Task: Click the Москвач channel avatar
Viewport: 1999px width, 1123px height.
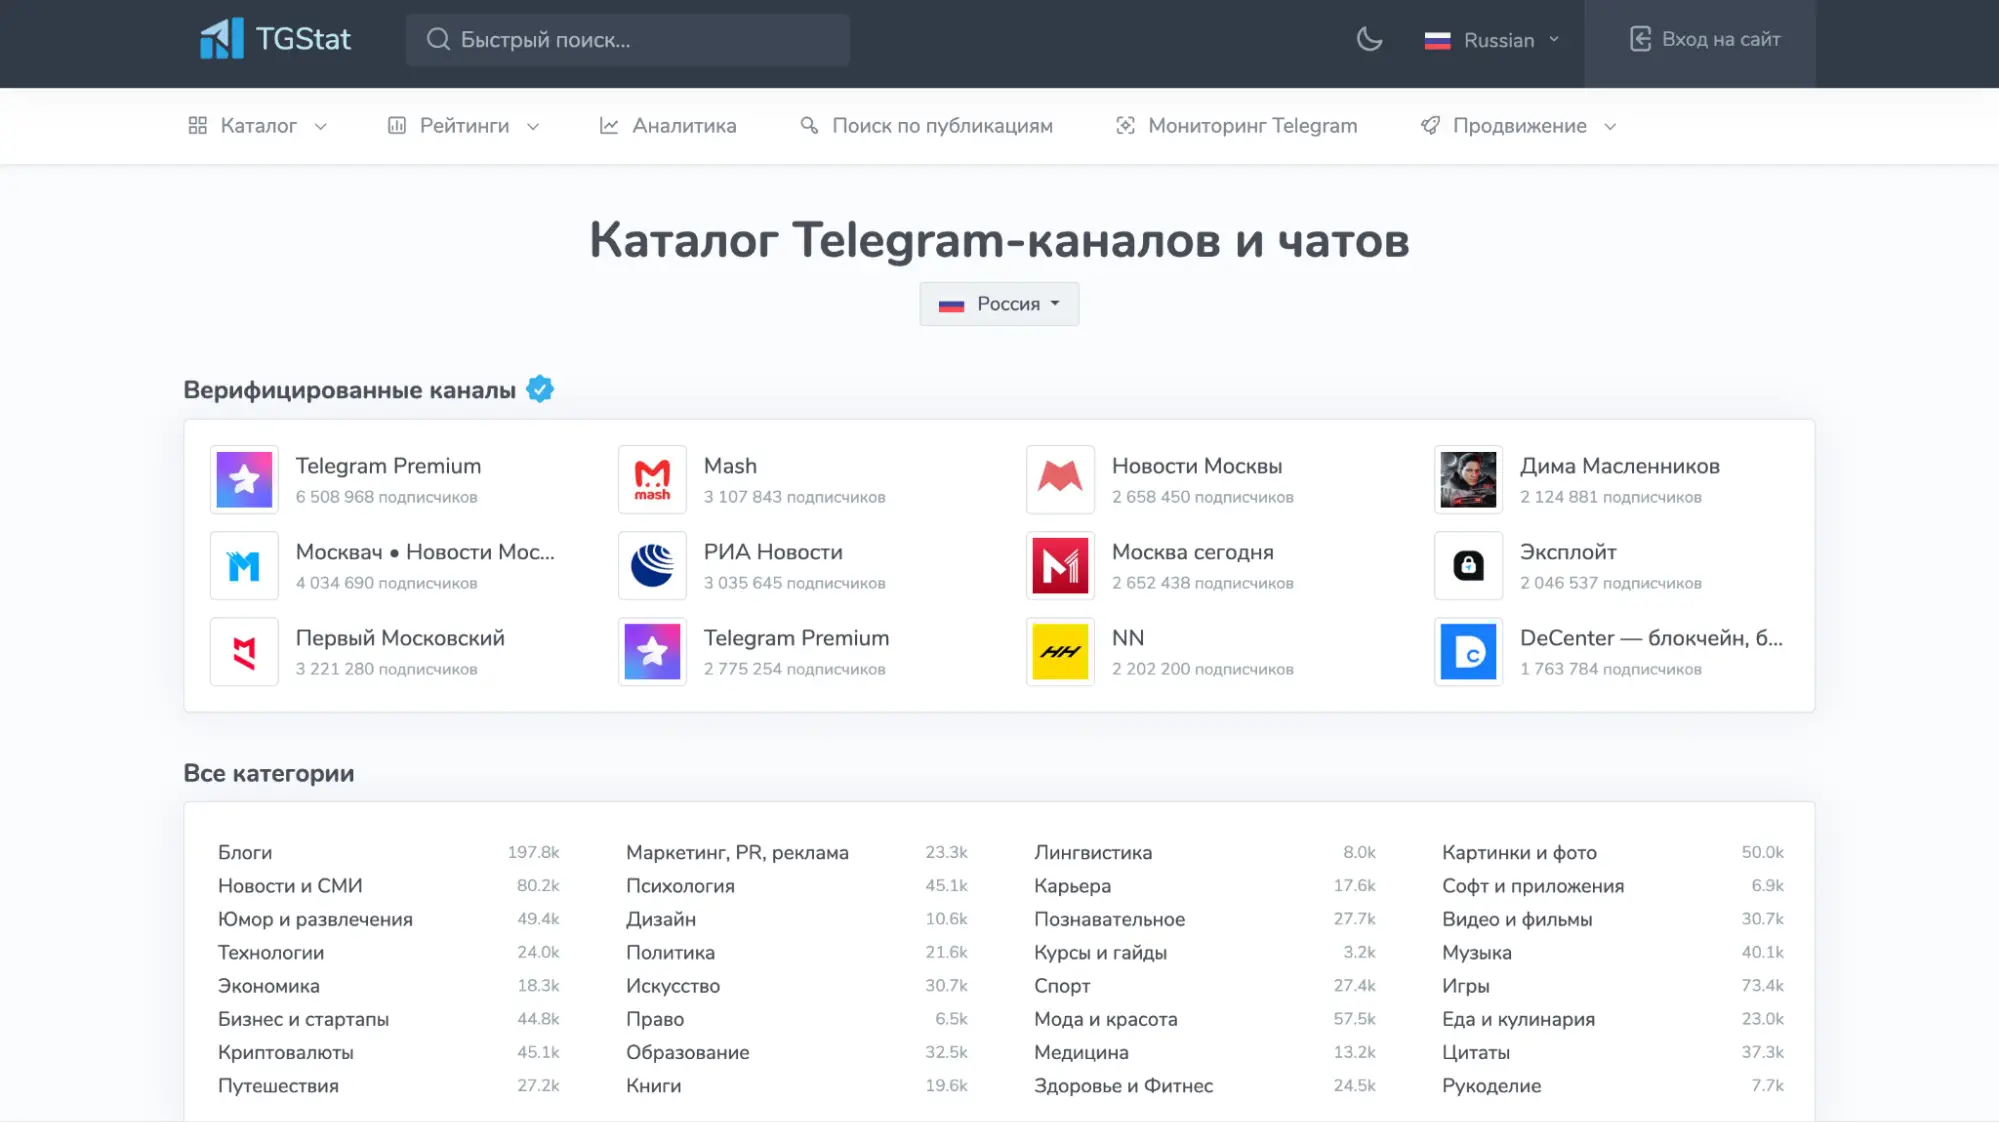Action: (x=244, y=565)
